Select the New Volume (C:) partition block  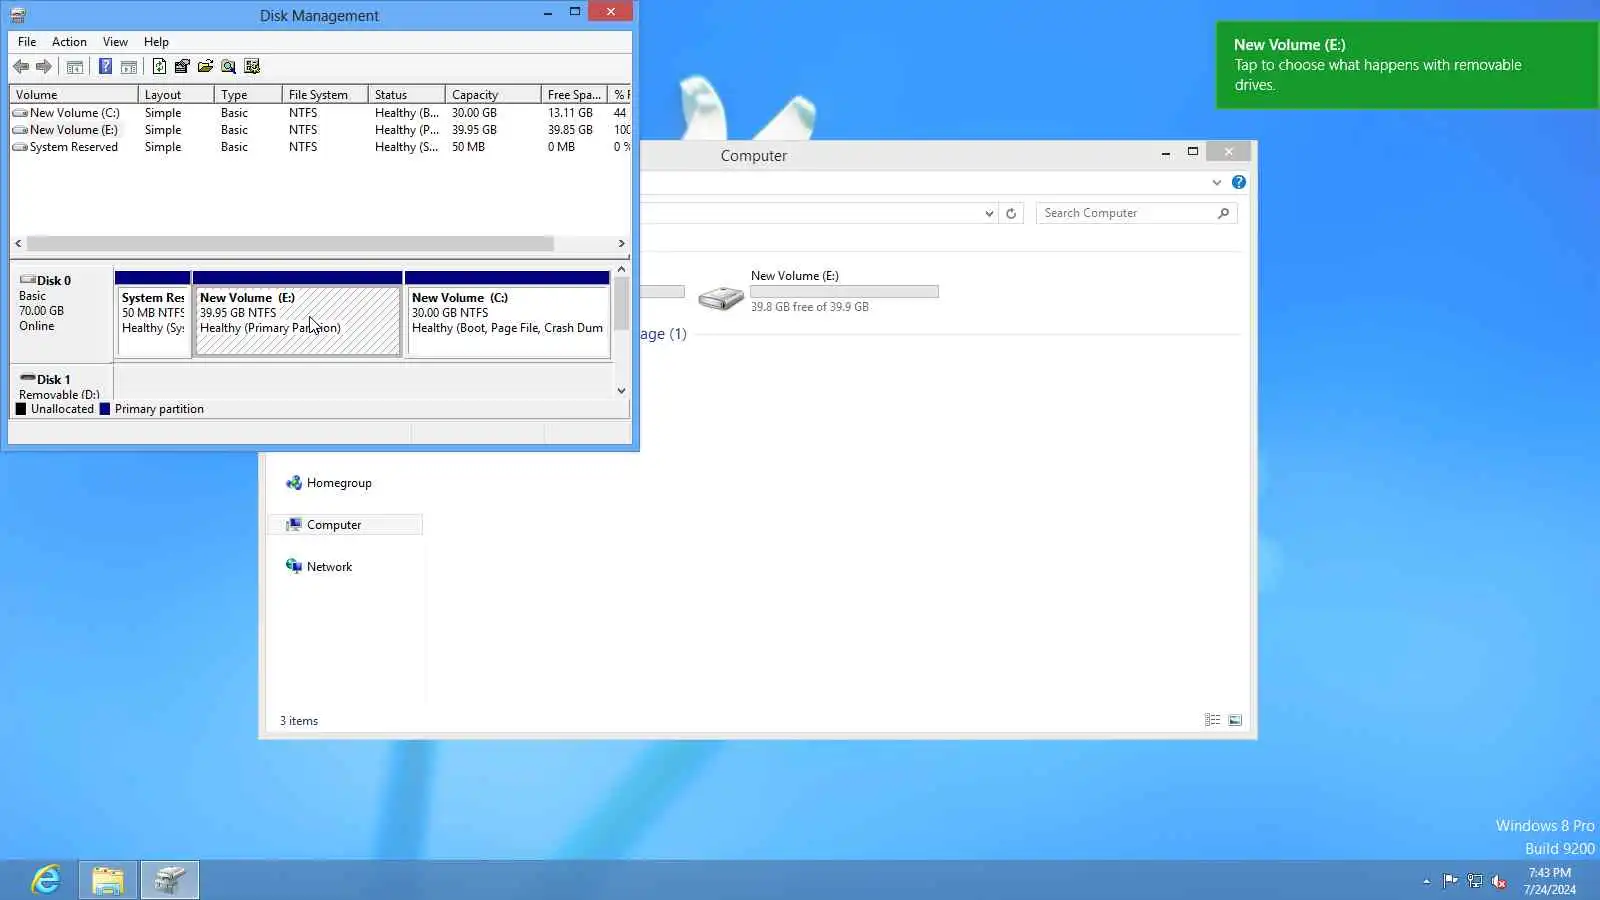(x=508, y=314)
